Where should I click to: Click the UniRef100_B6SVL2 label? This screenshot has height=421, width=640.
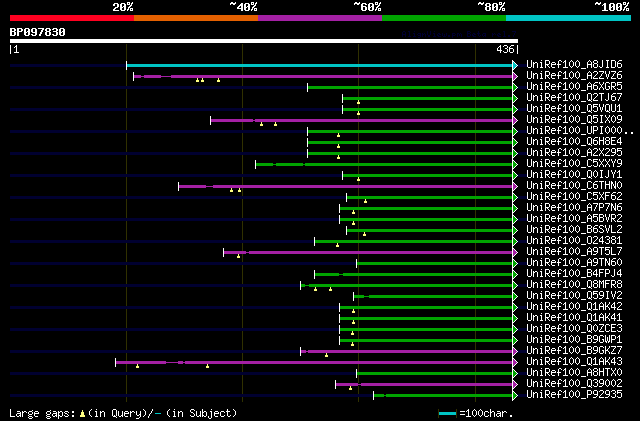tap(574, 230)
